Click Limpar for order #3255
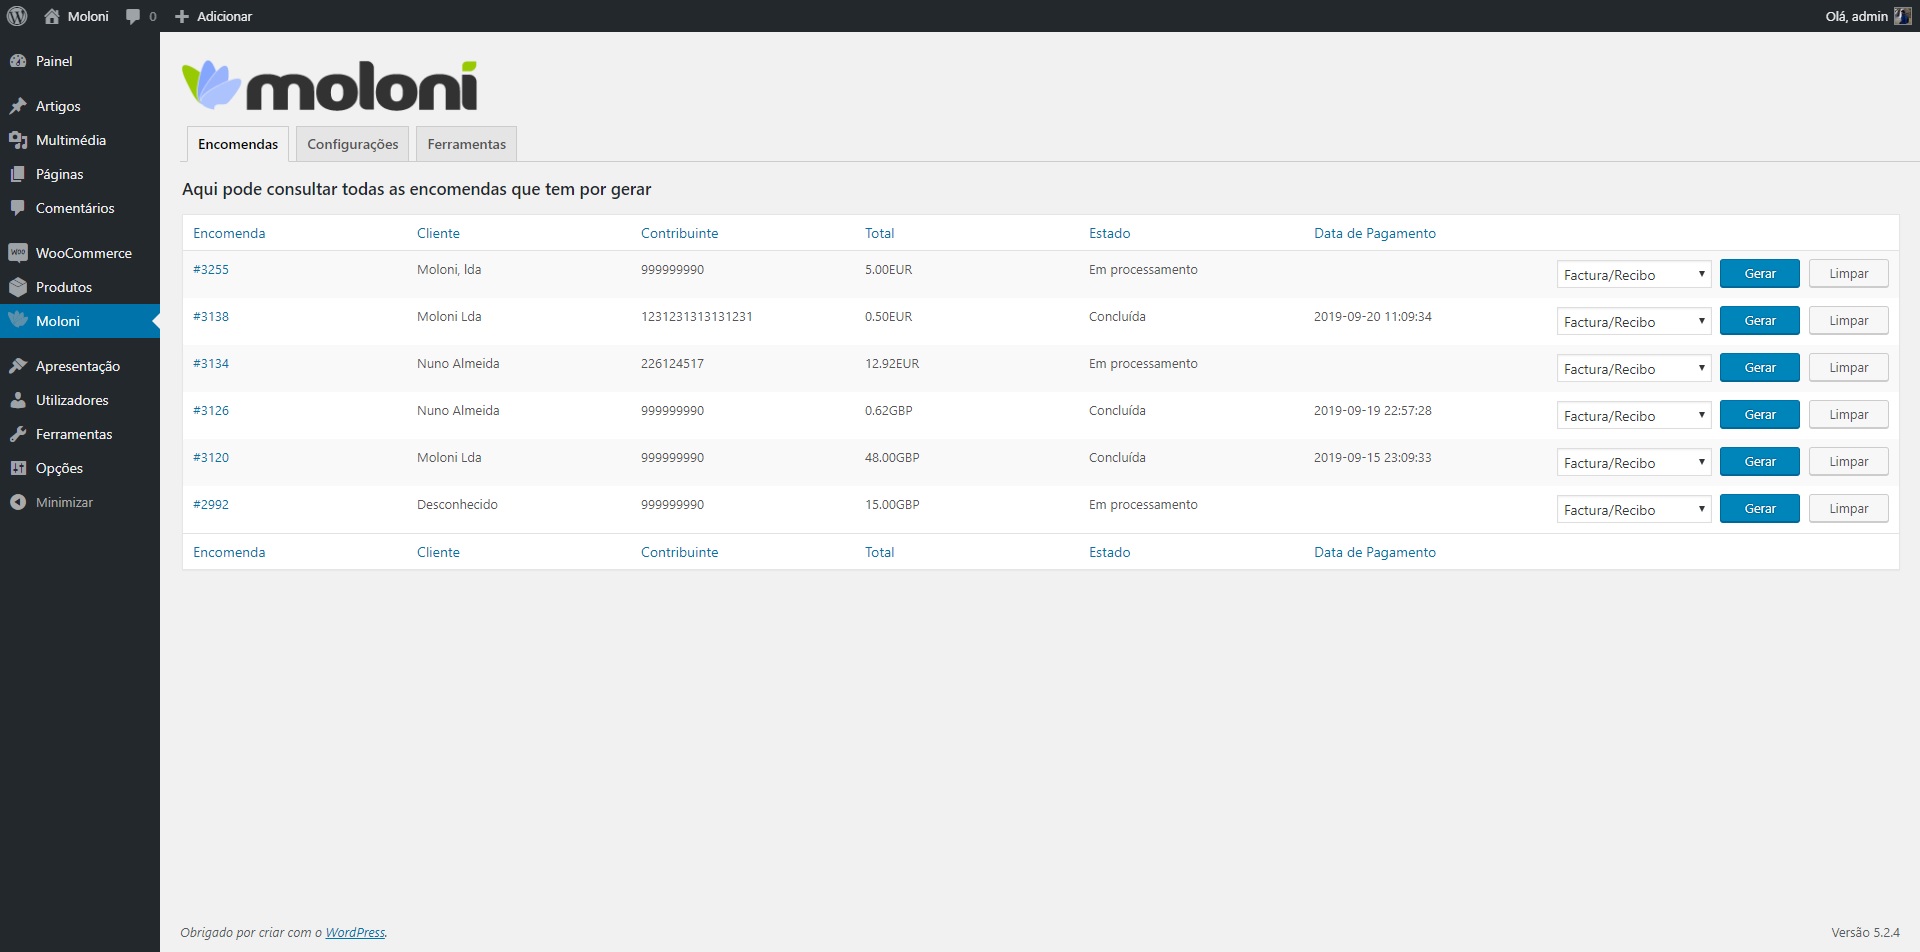Viewport: 1920px width, 952px height. click(x=1849, y=274)
